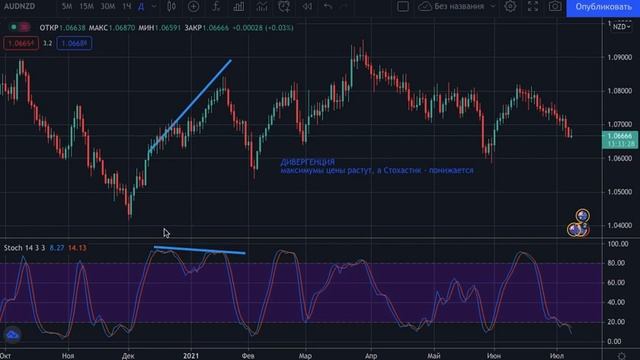Click the ДИВЕРГЕНЦИЯ text annotation
This screenshot has width=640, height=360.
(x=307, y=162)
